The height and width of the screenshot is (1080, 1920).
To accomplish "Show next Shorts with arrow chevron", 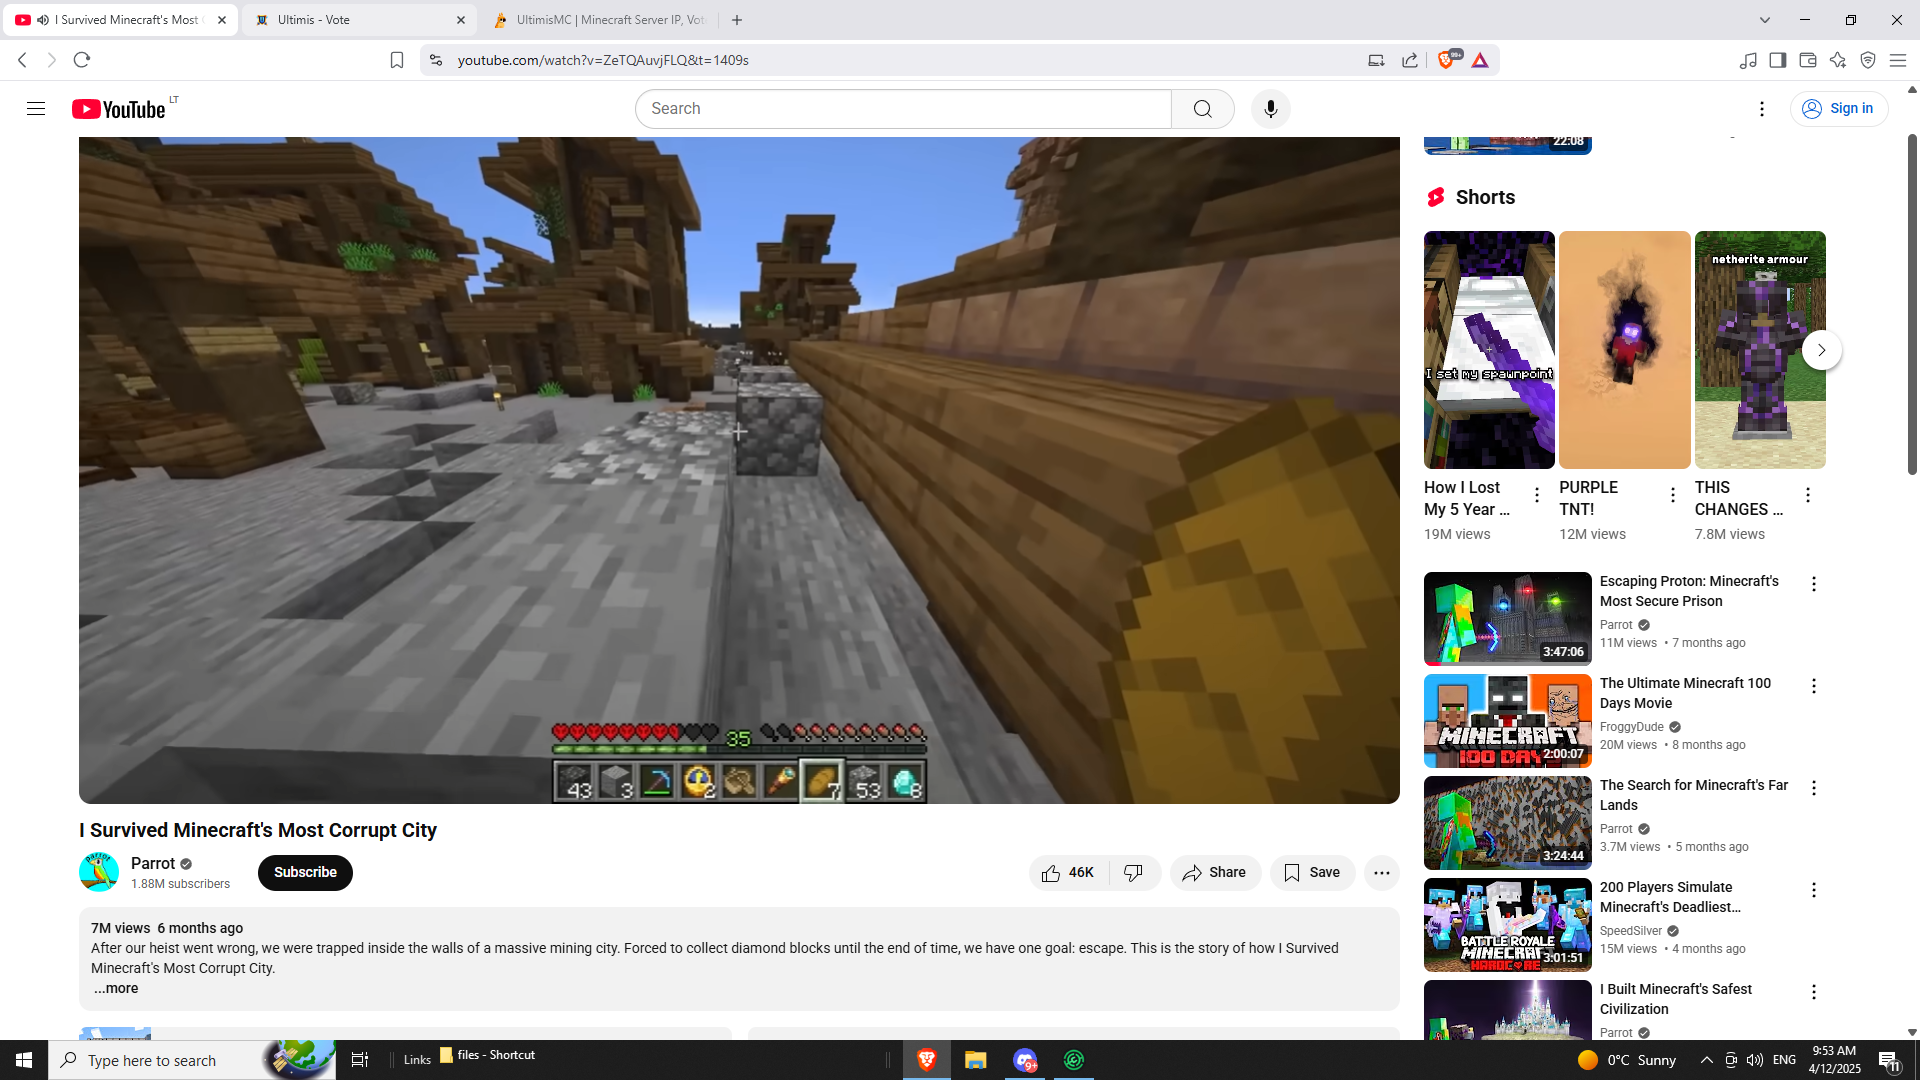I will click(x=1821, y=350).
